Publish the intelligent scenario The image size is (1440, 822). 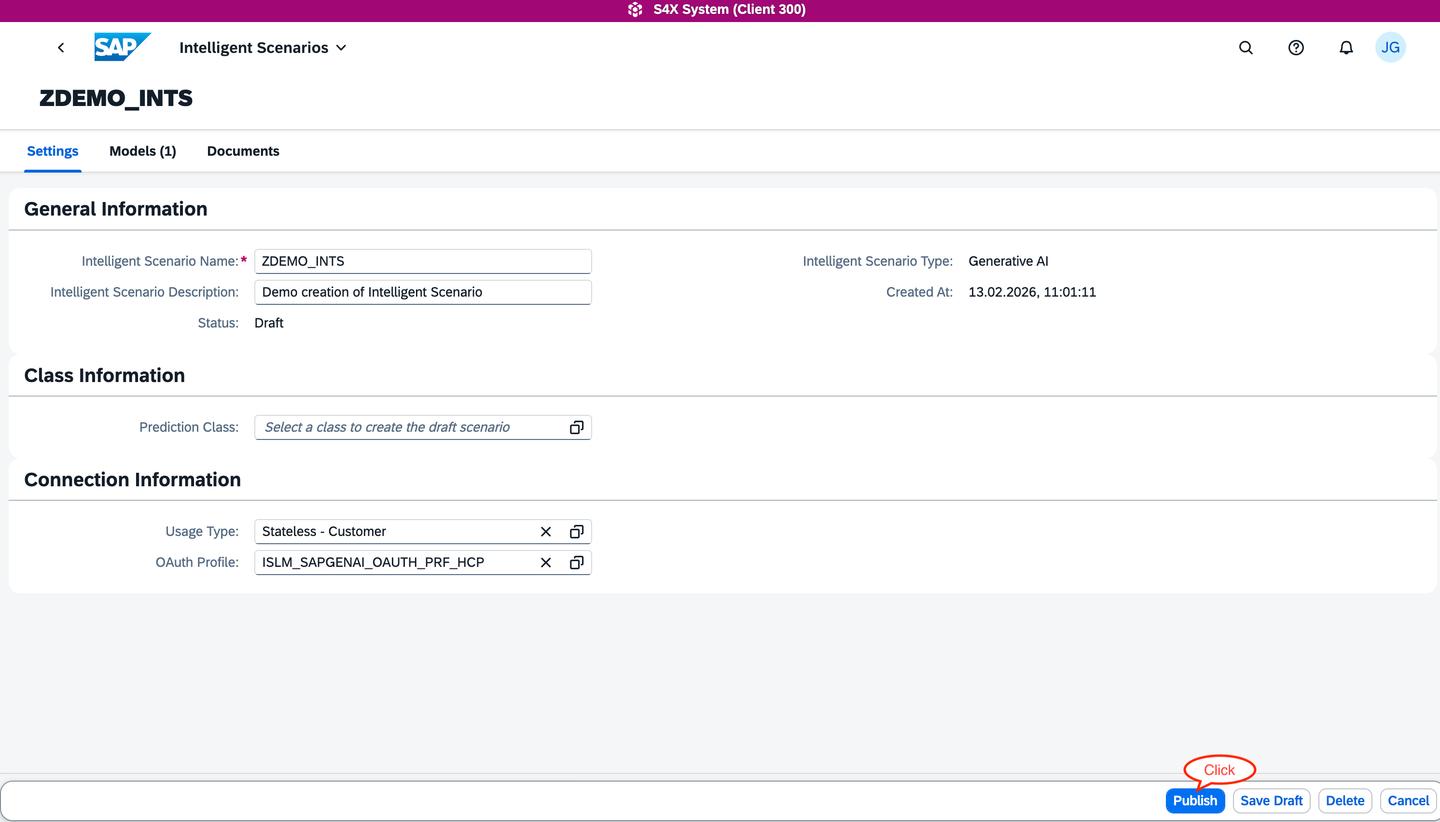click(x=1195, y=801)
